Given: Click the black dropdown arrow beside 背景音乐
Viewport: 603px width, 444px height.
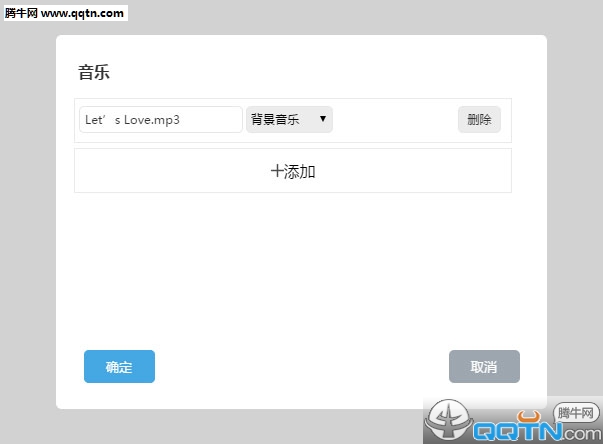Looking at the screenshot, I should [x=322, y=120].
